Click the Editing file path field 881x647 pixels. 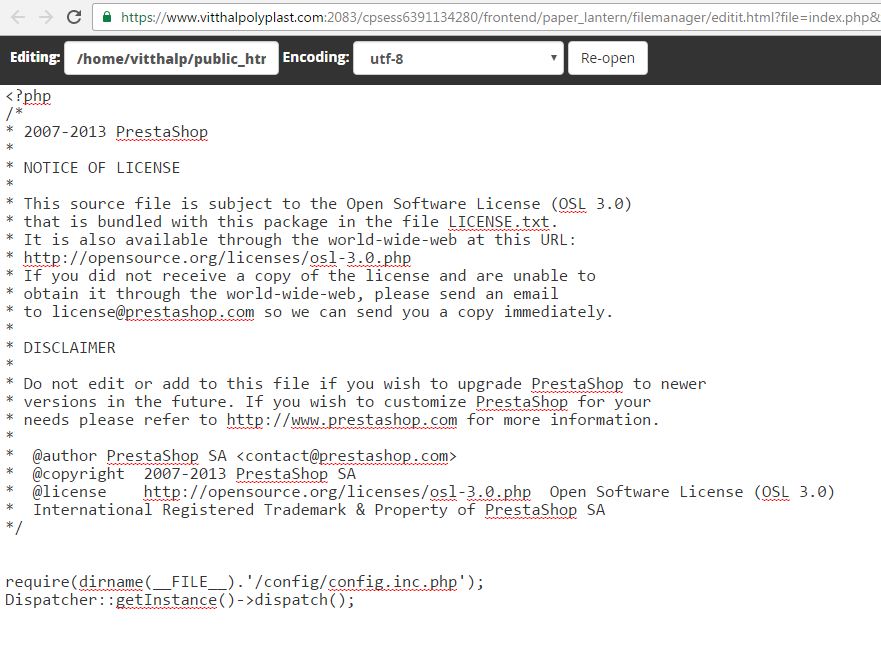click(x=171, y=58)
